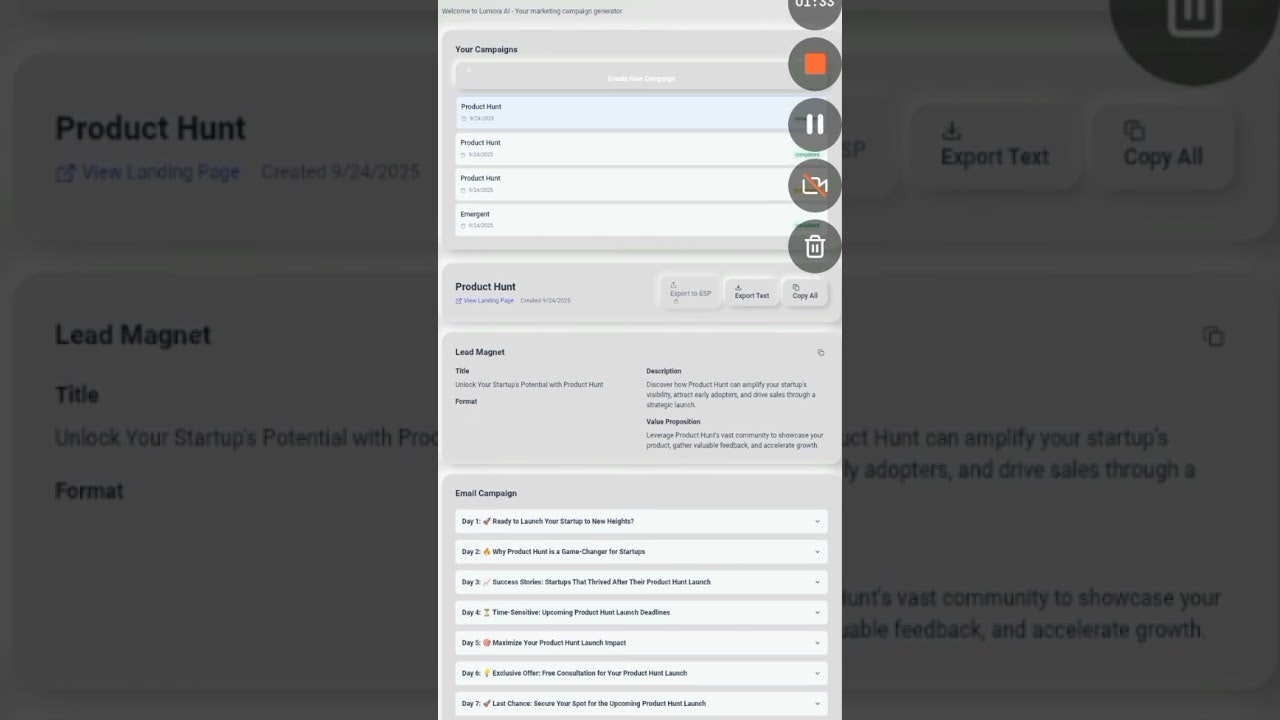Click the download icon above Export Text

738,287
